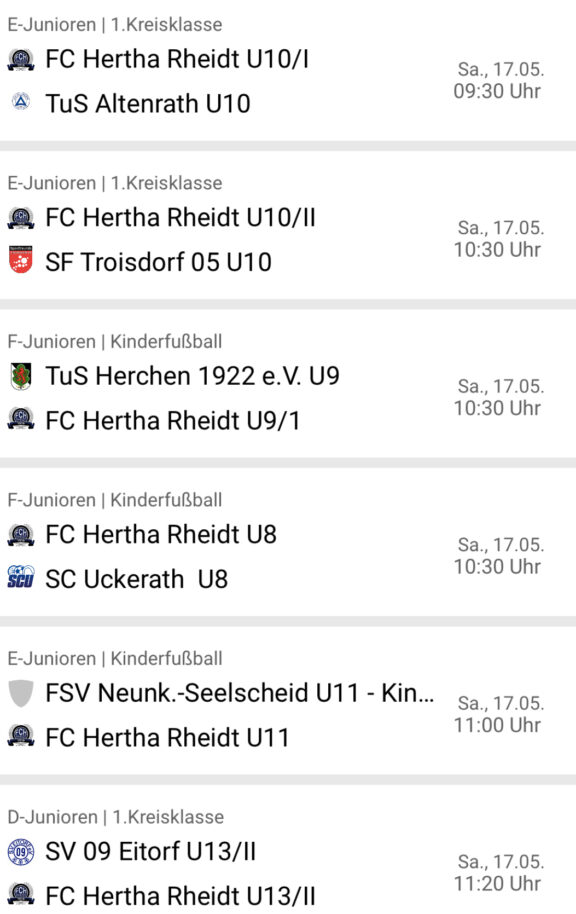Open team SC Uckerath U8

click(136, 579)
